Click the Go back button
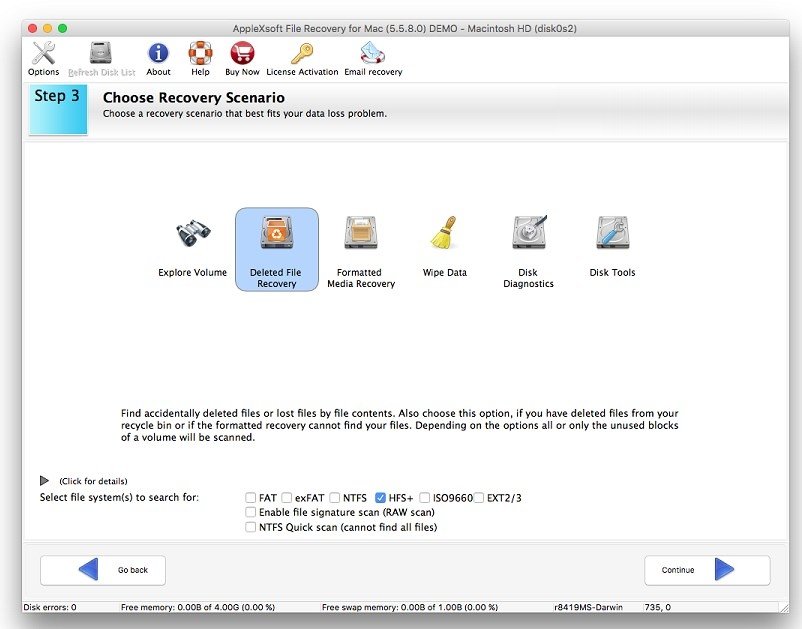 pos(103,570)
